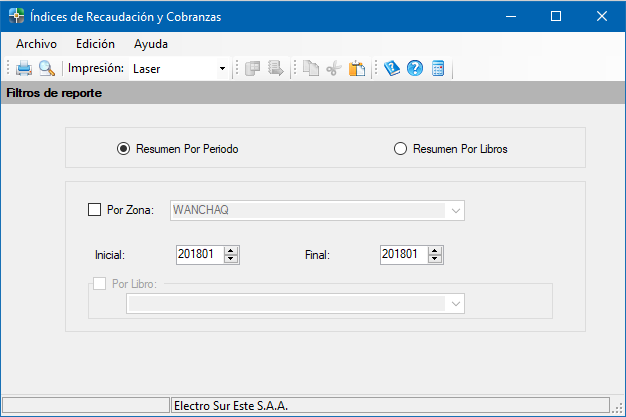The image size is (626, 417).
Task: Click the Final period input field
Action: click(404, 254)
